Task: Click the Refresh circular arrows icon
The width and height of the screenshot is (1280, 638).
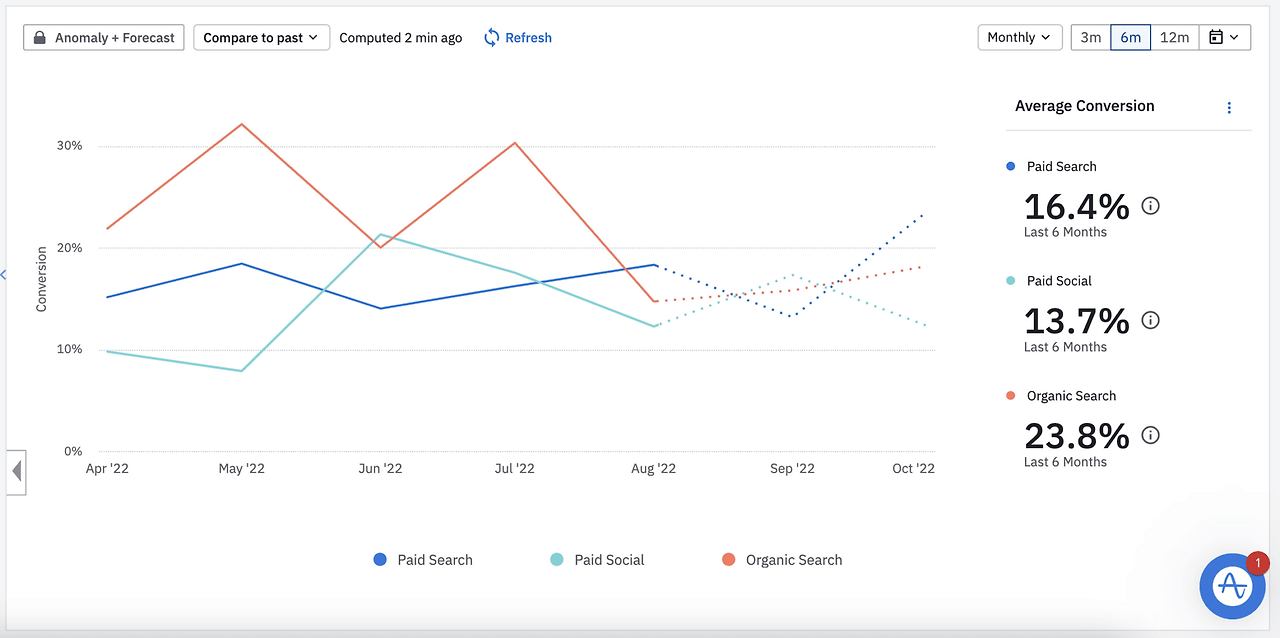Action: [x=491, y=38]
